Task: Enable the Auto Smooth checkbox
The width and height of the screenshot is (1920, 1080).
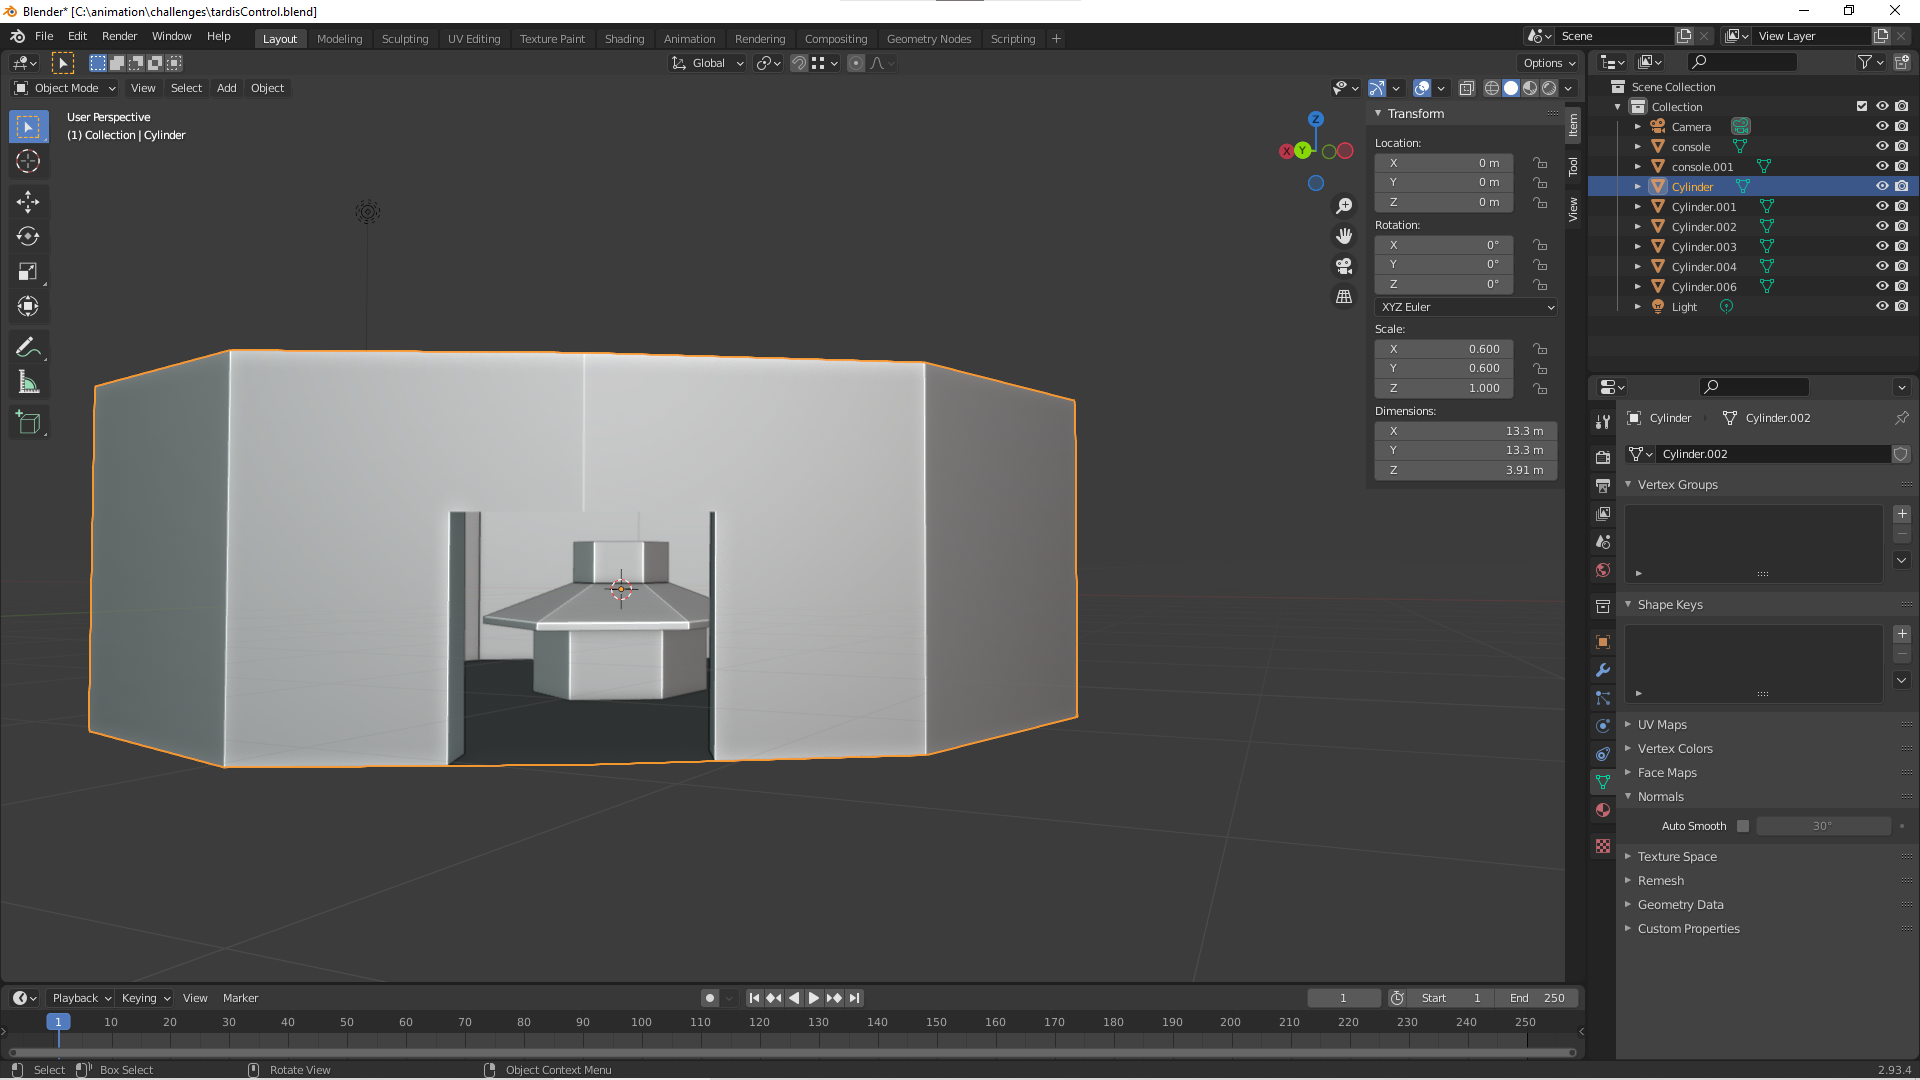Action: point(1743,826)
